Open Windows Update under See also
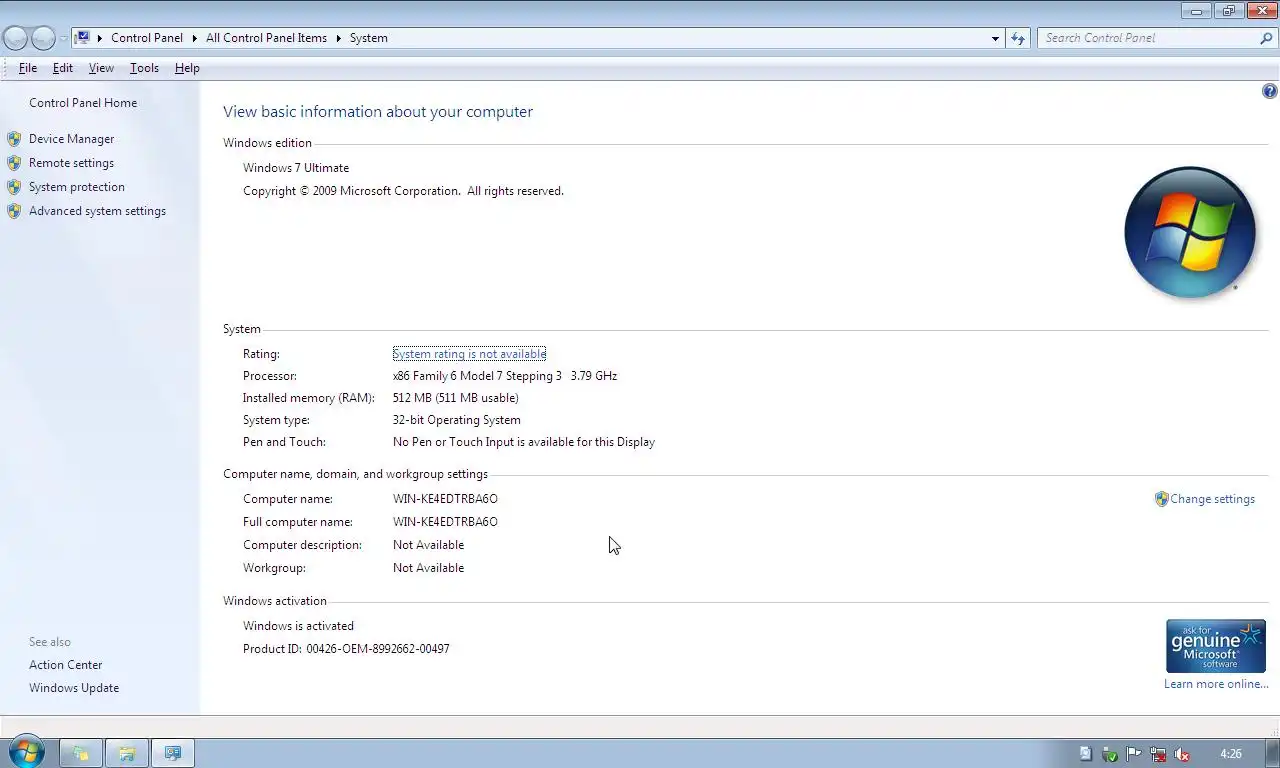The width and height of the screenshot is (1280, 768). coord(74,688)
